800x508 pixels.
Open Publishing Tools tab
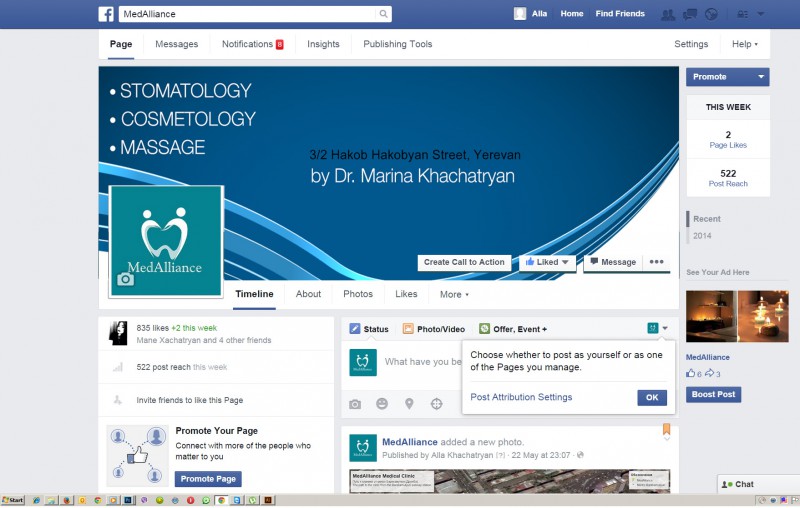point(397,44)
